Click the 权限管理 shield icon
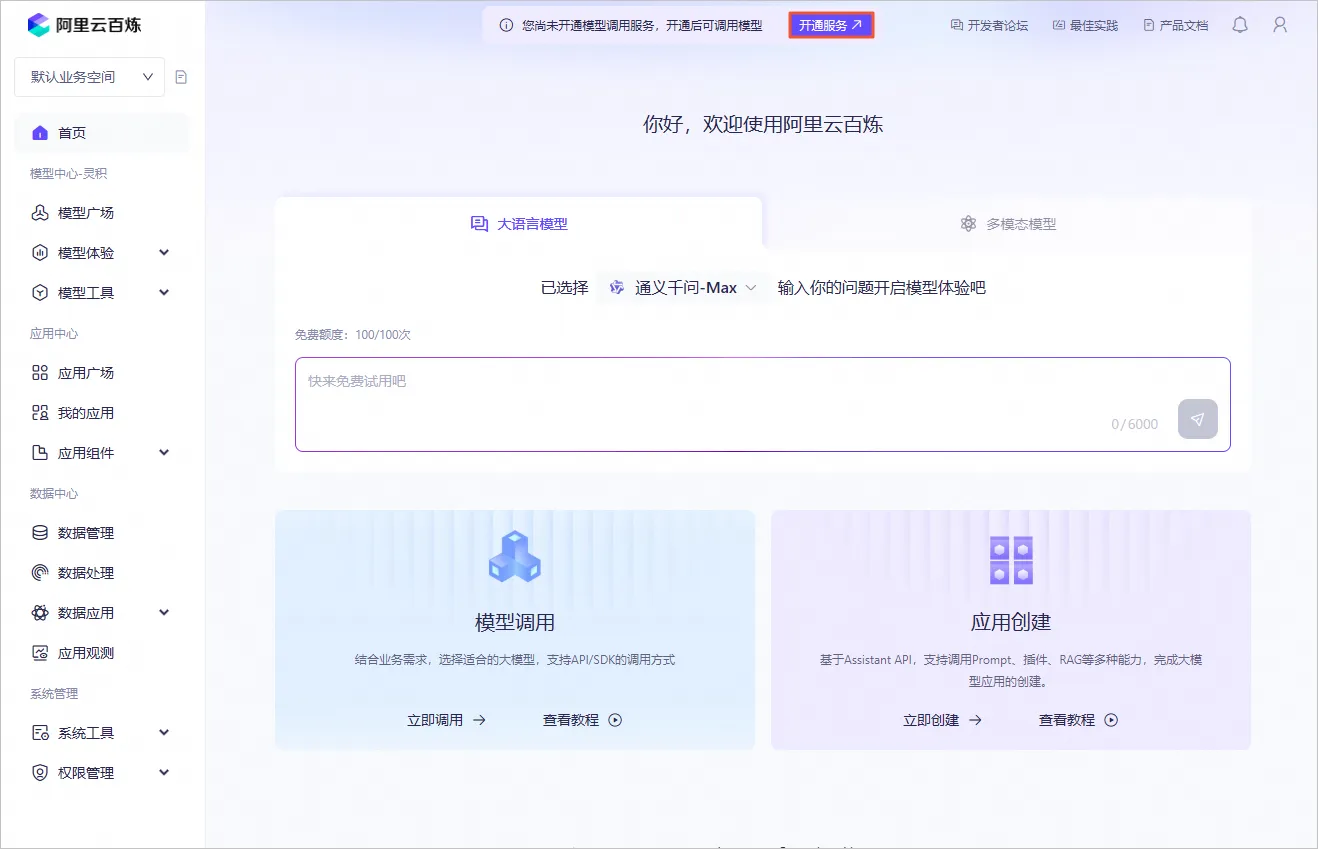 click(x=40, y=773)
